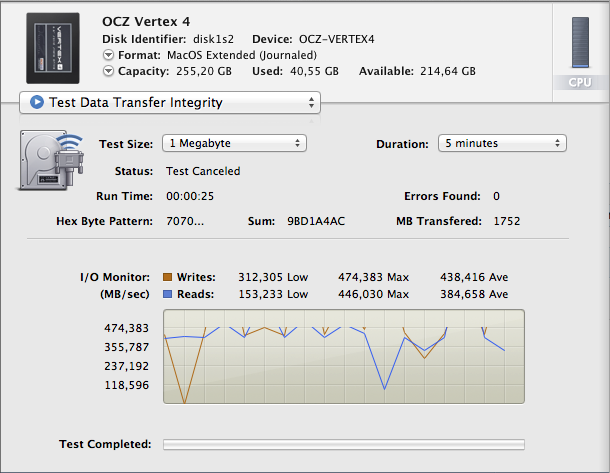Click the hard drive connector test icon
Viewport: 610px width, 473px height.
pos(51,160)
